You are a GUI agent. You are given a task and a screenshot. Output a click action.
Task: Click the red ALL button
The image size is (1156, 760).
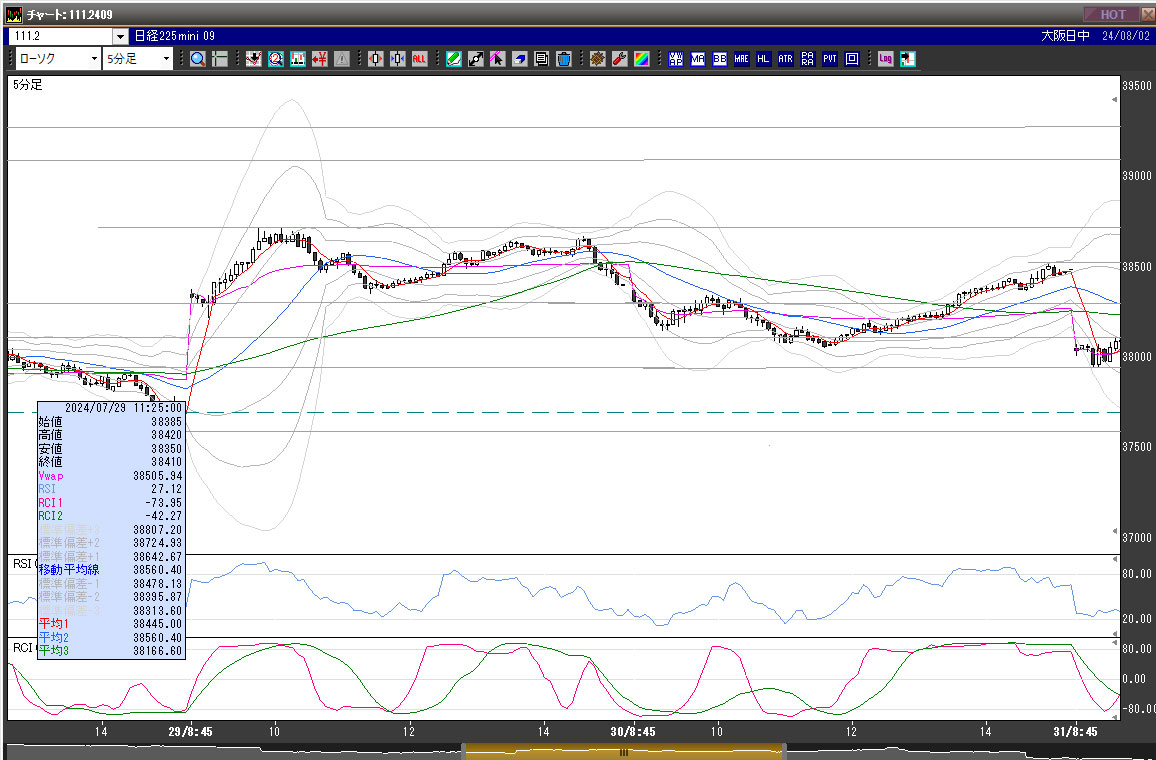tap(419, 59)
